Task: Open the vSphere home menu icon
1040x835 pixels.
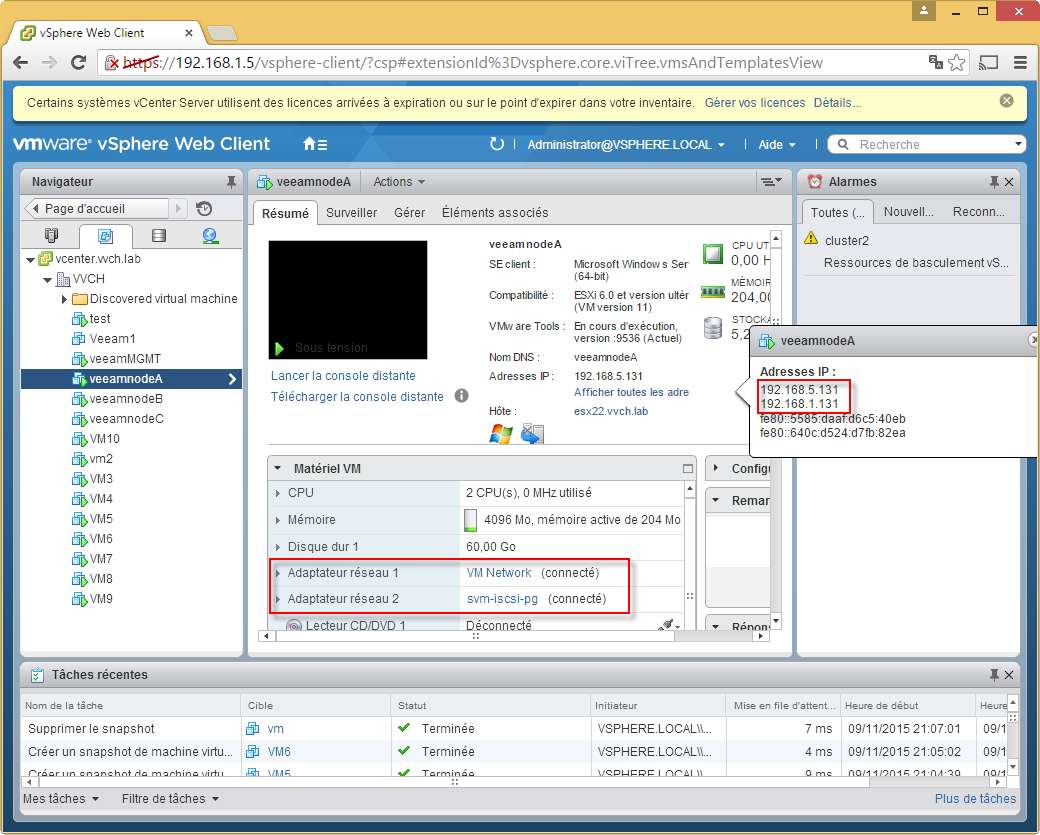Action: [315, 144]
